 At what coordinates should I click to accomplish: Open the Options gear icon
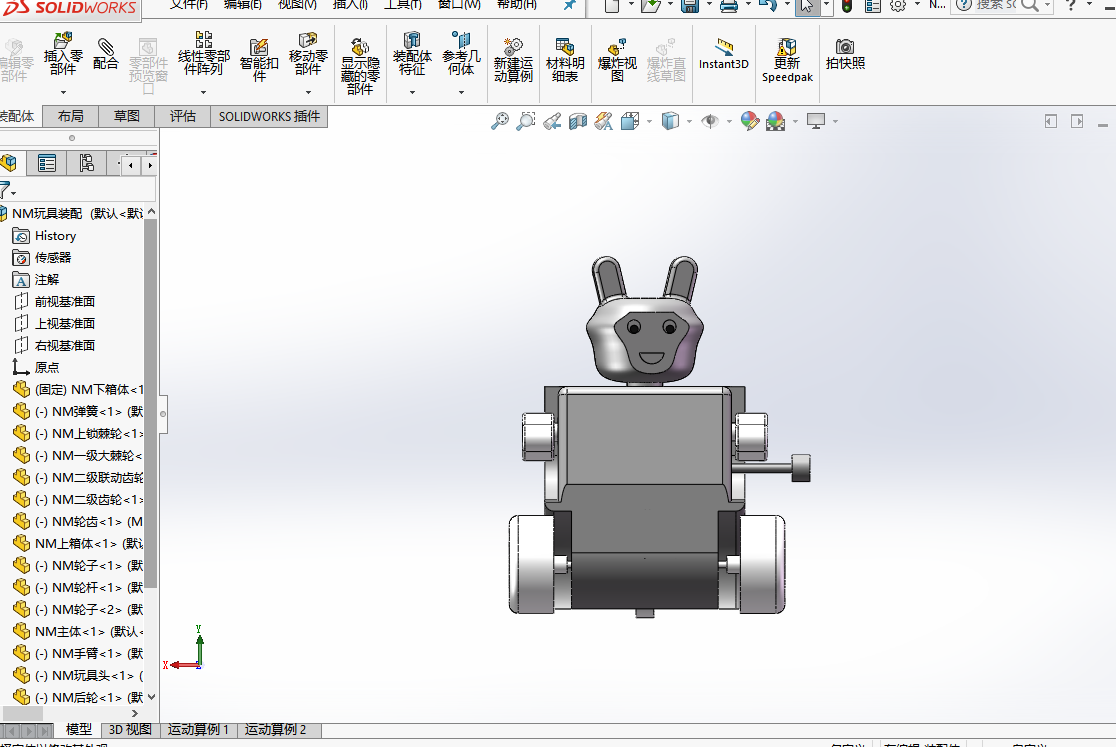[x=898, y=6]
